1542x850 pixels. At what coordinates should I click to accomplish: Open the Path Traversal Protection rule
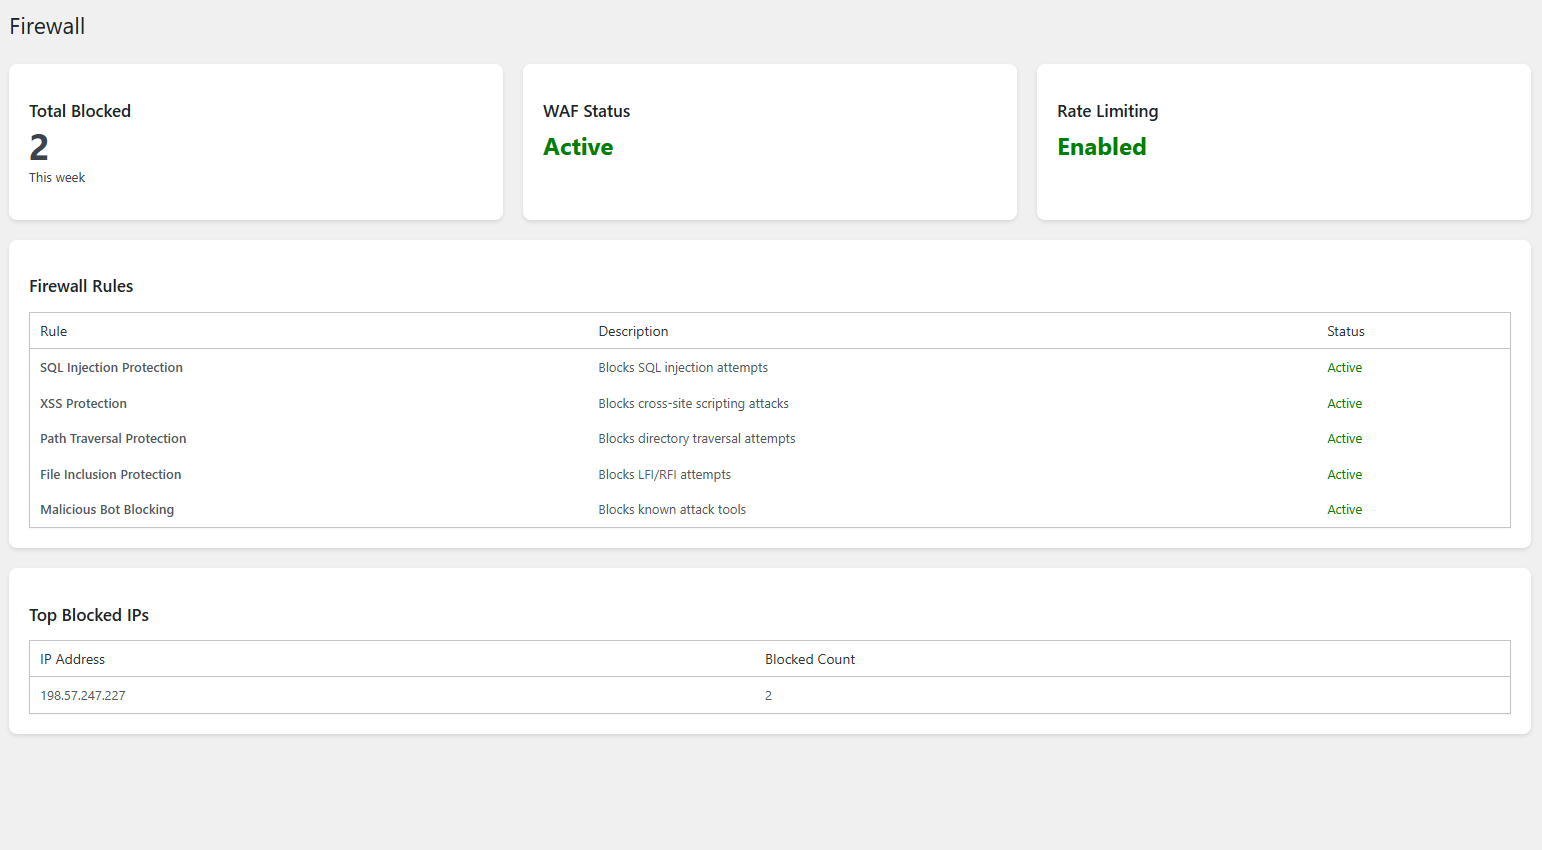point(113,439)
